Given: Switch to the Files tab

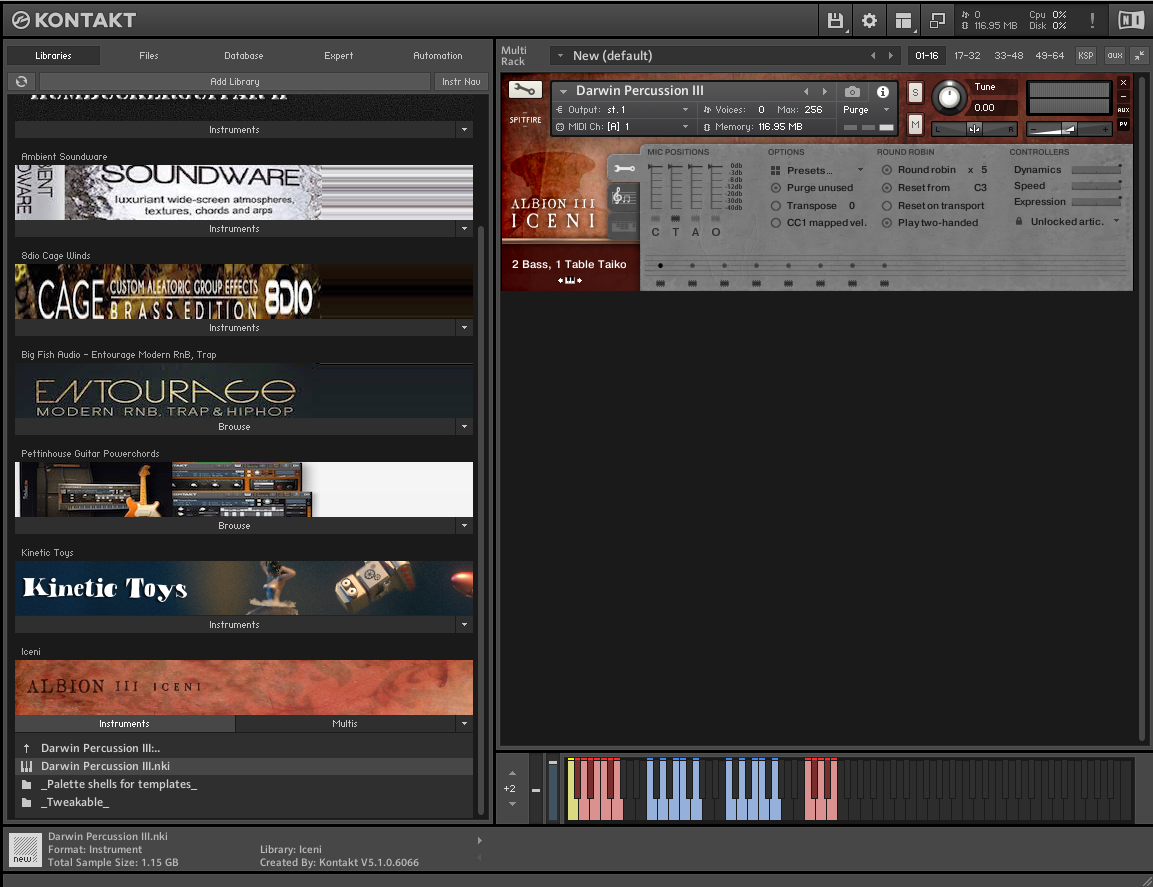Looking at the screenshot, I should (x=149, y=56).
